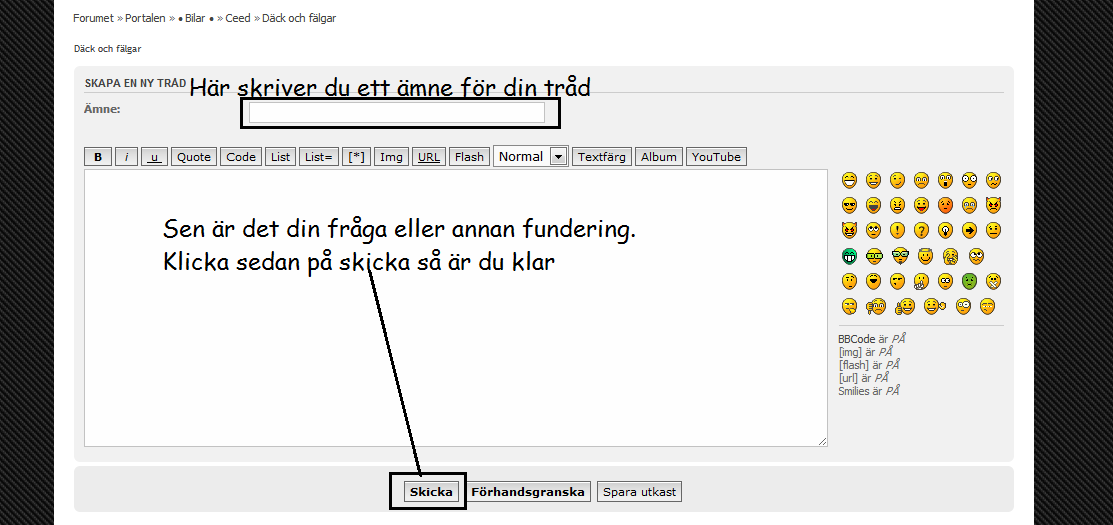Save the draft with Spara utkast
Image resolution: width=1113 pixels, height=525 pixels.
[640, 492]
